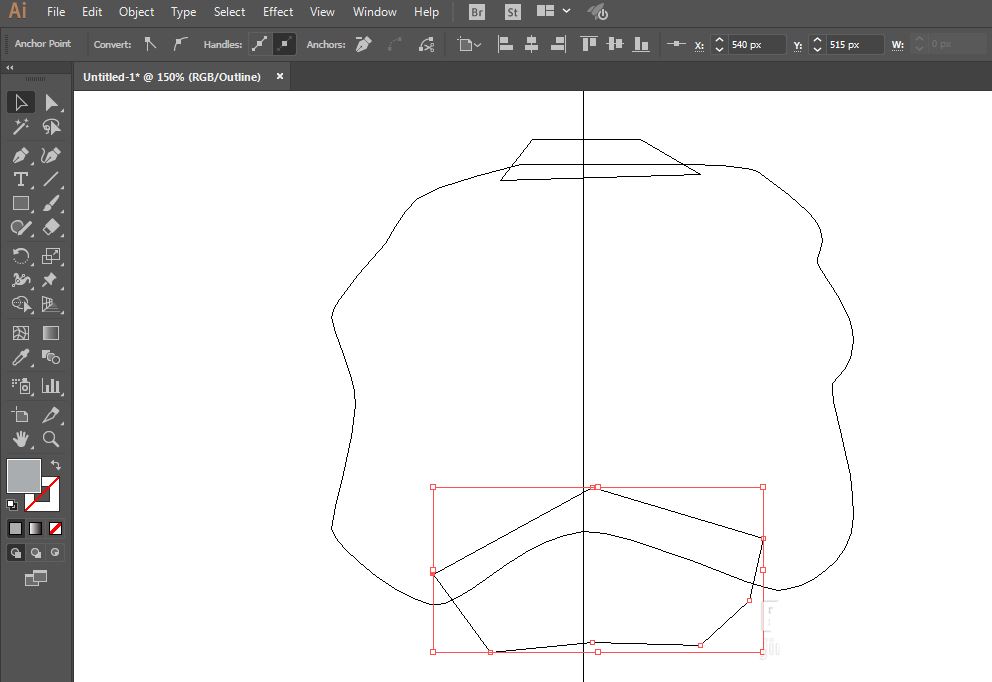Image resolution: width=992 pixels, height=682 pixels.
Task: Activate the Hand tool
Action: click(x=20, y=439)
